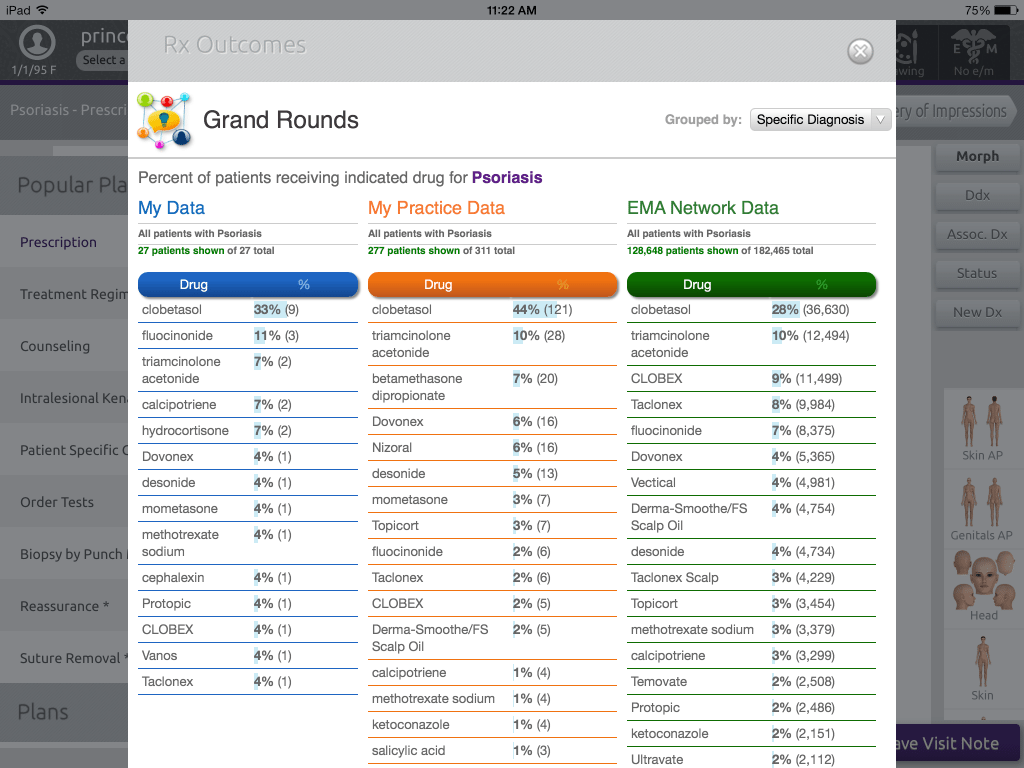1024x768 pixels.
Task: Open the Prescription plan item
Action: click(x=64, y=242)
